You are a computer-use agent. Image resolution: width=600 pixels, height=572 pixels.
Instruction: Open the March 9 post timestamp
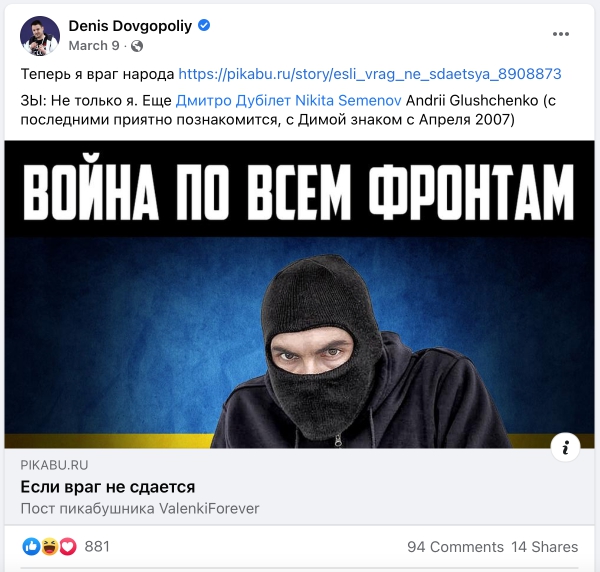tap(94, 46)
